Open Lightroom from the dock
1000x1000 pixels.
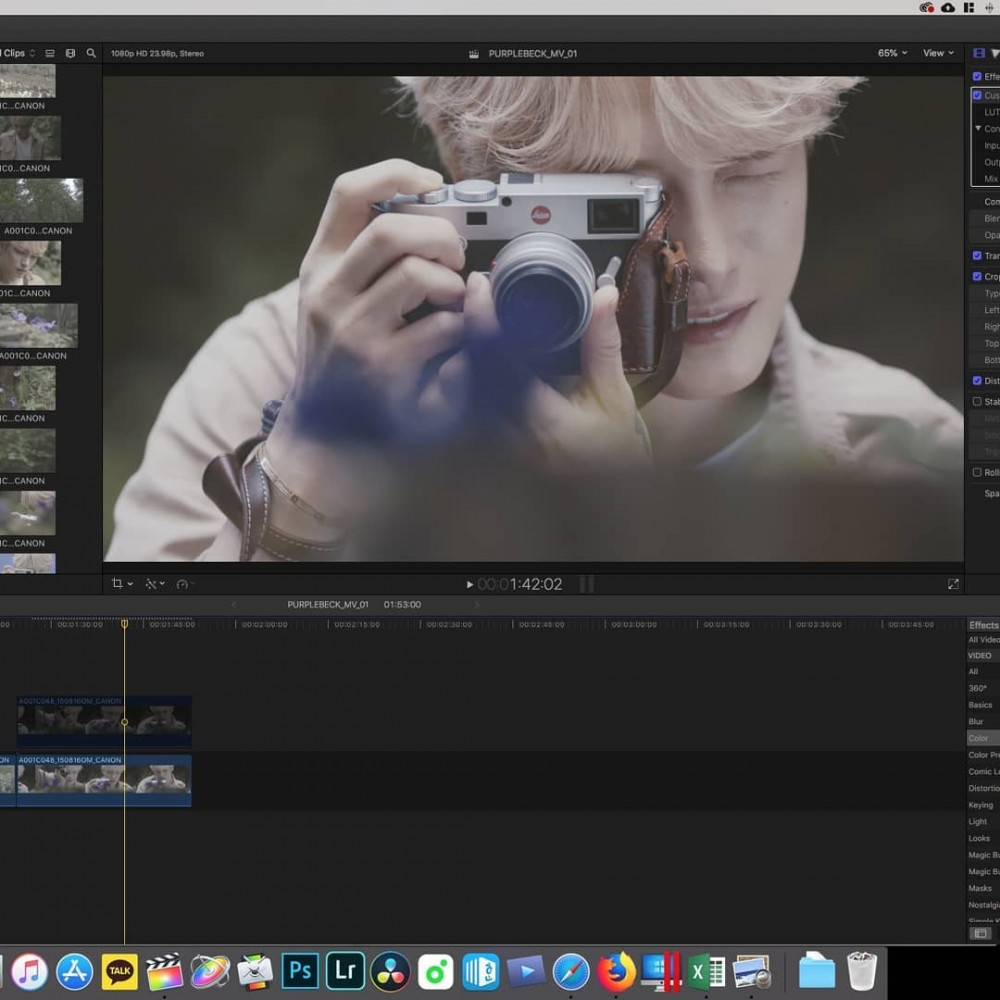click(345, 971)
